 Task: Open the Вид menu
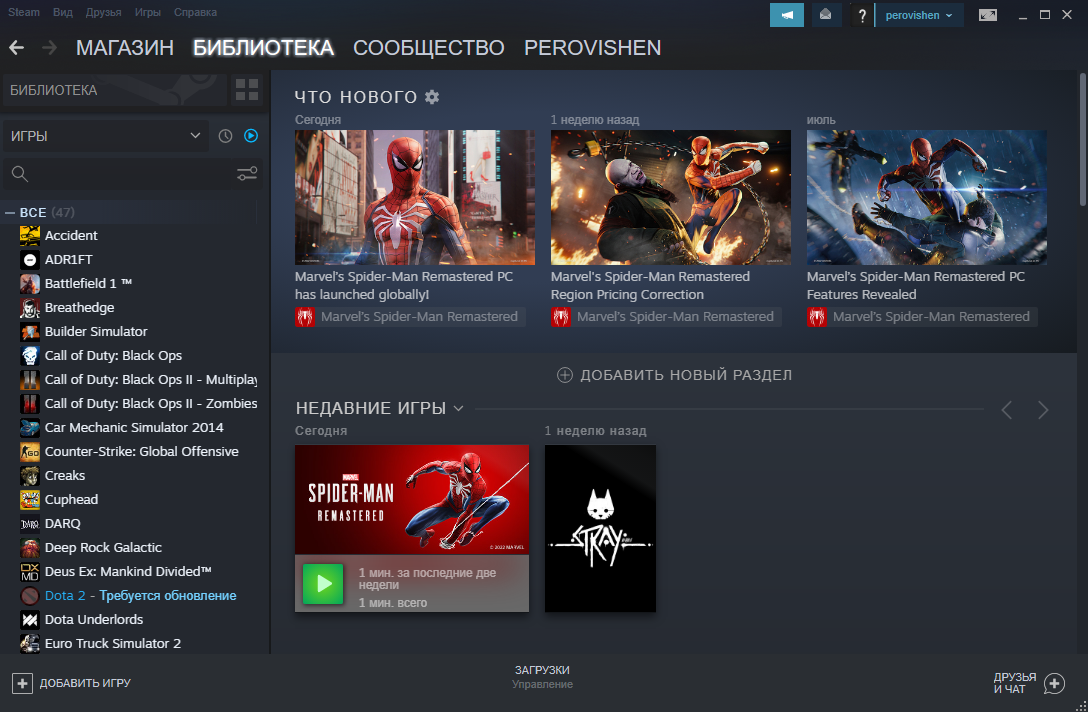pos(62,12)
